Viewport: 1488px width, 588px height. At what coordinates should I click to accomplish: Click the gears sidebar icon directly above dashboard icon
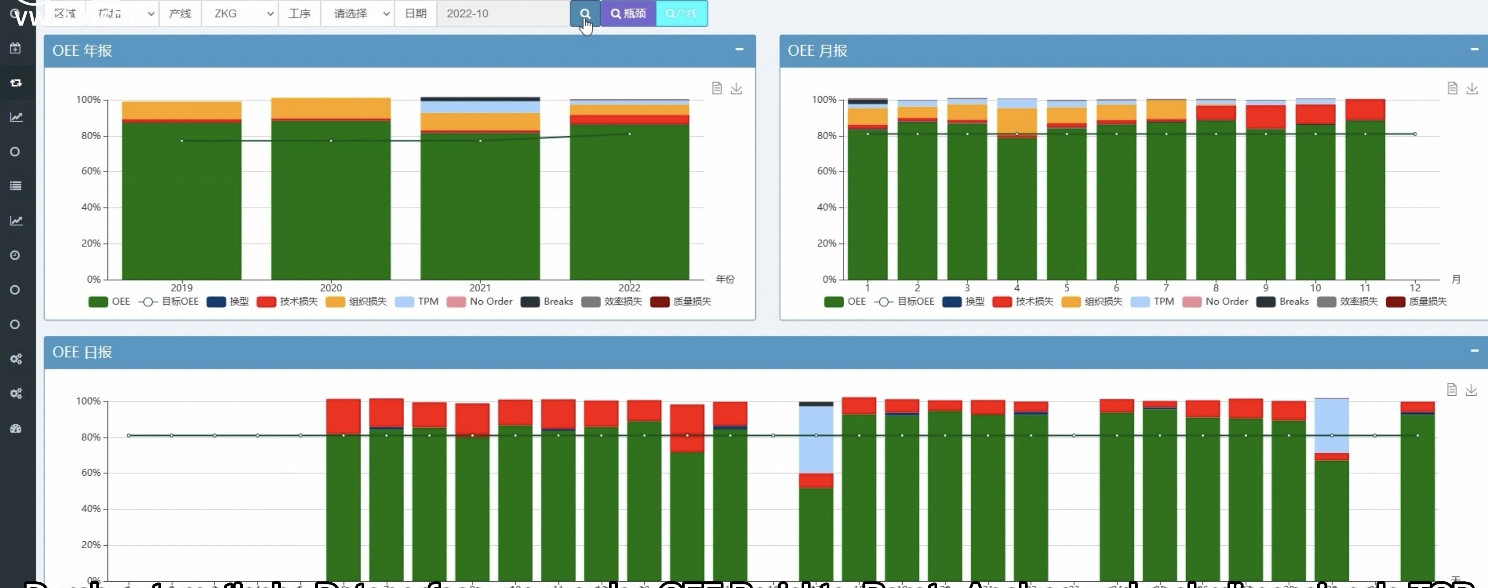pos(15,394)
